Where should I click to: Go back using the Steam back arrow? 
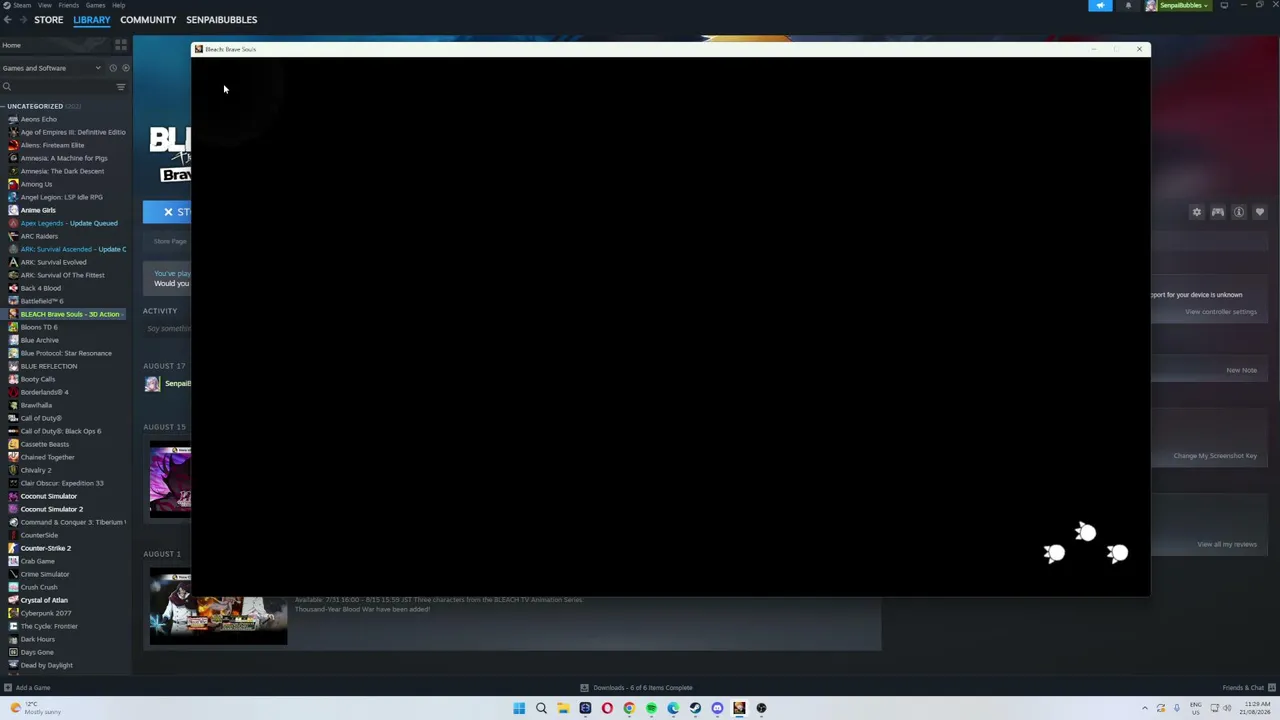click(7, 20)
